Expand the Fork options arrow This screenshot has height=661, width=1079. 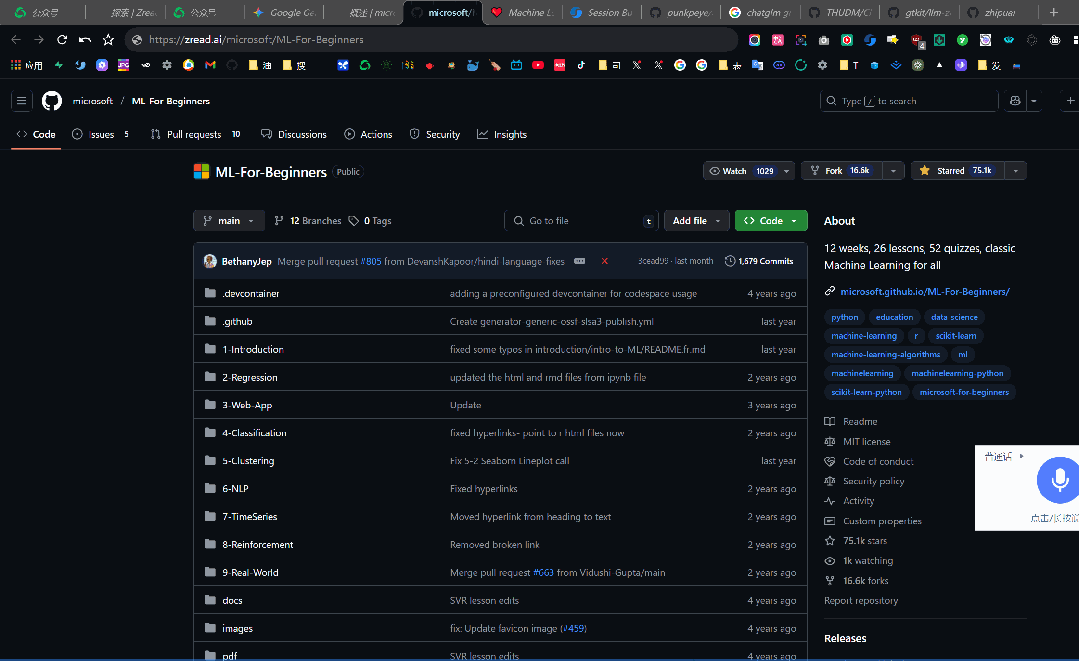(893, 171)
